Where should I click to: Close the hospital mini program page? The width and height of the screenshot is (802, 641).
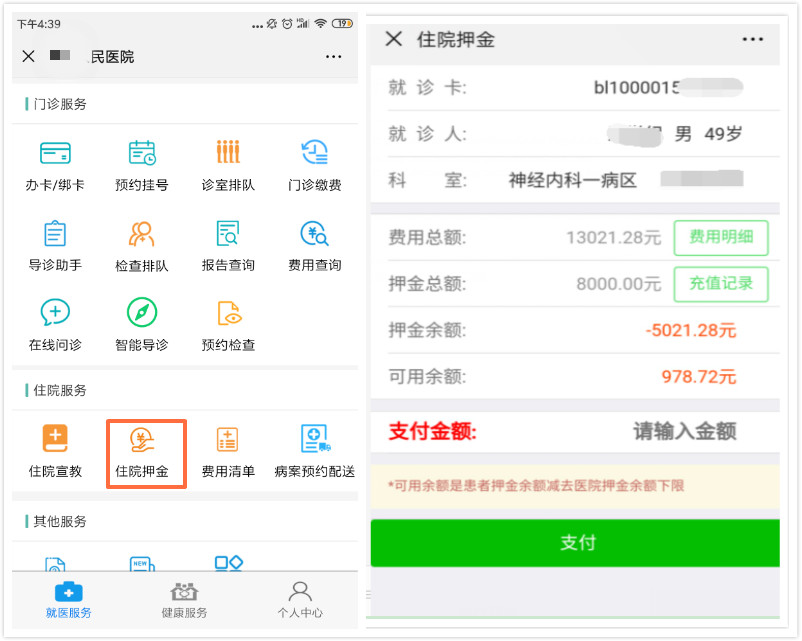click(x=29, y=56)
